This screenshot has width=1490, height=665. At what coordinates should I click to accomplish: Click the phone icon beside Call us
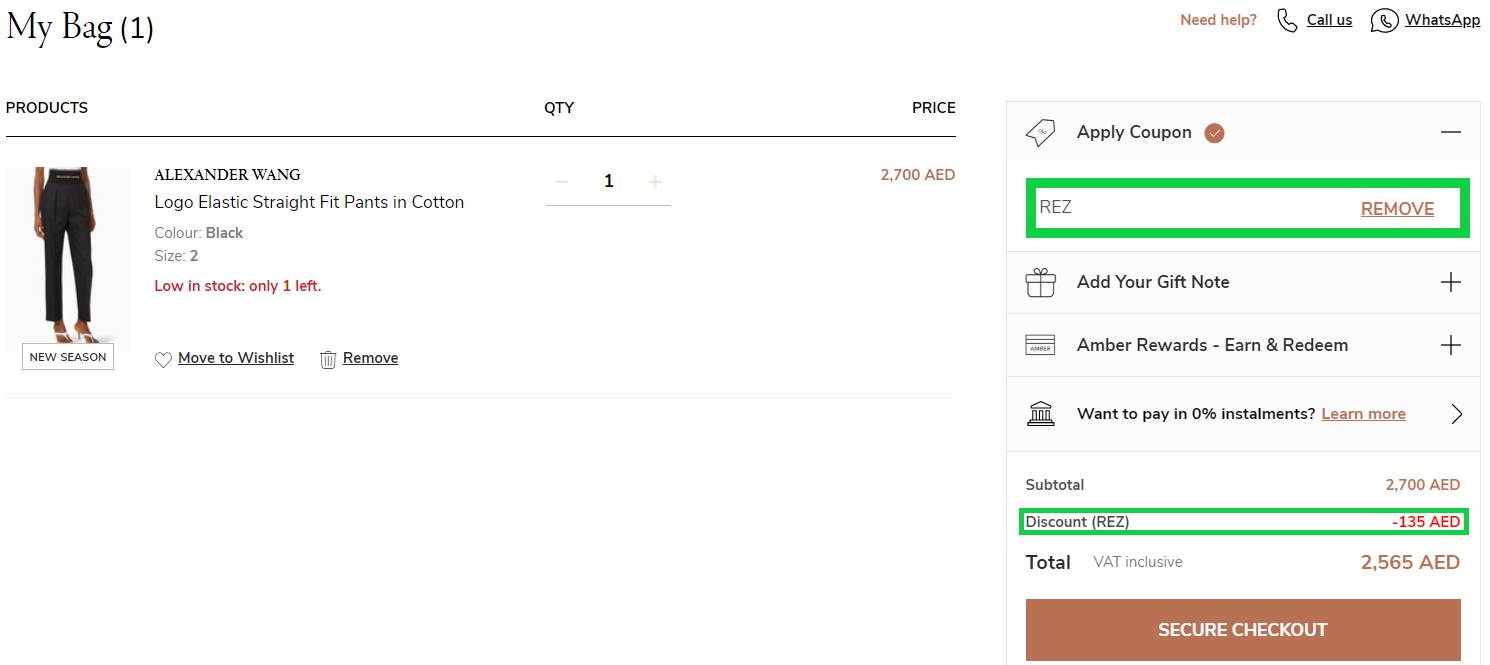[1287, 19]
